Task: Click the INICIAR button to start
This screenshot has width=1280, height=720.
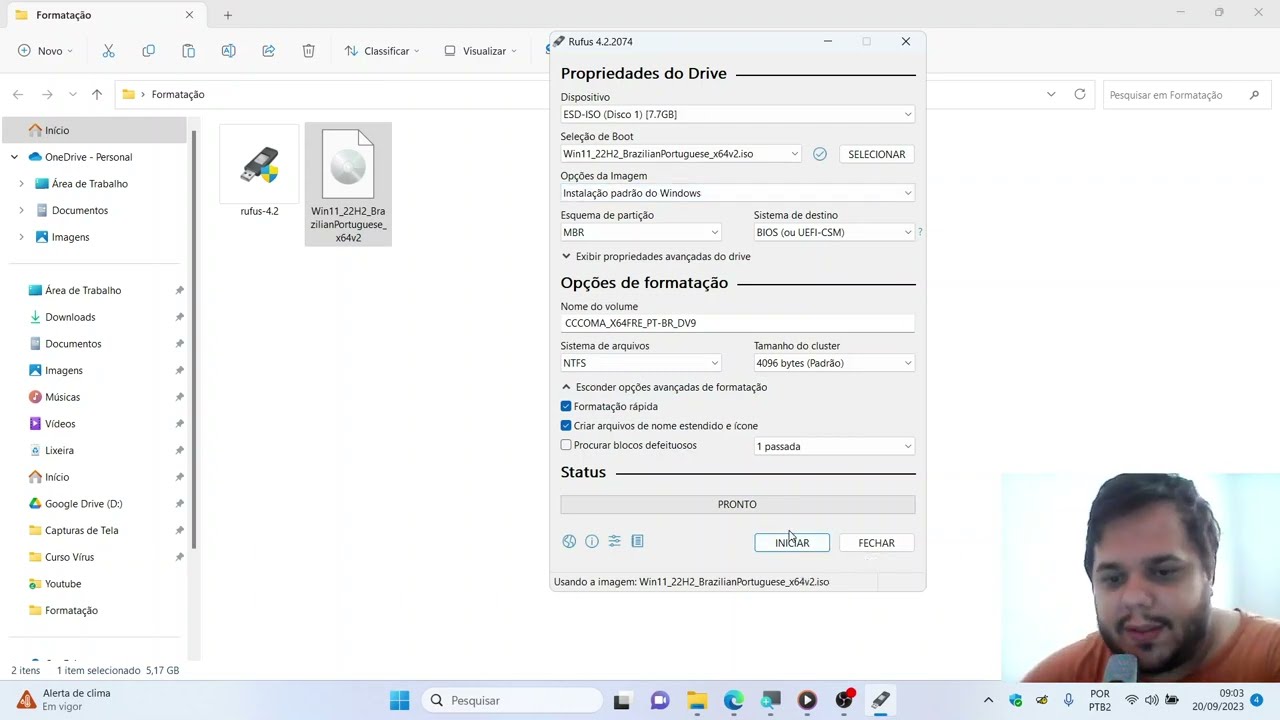Action: pos(792,543)
